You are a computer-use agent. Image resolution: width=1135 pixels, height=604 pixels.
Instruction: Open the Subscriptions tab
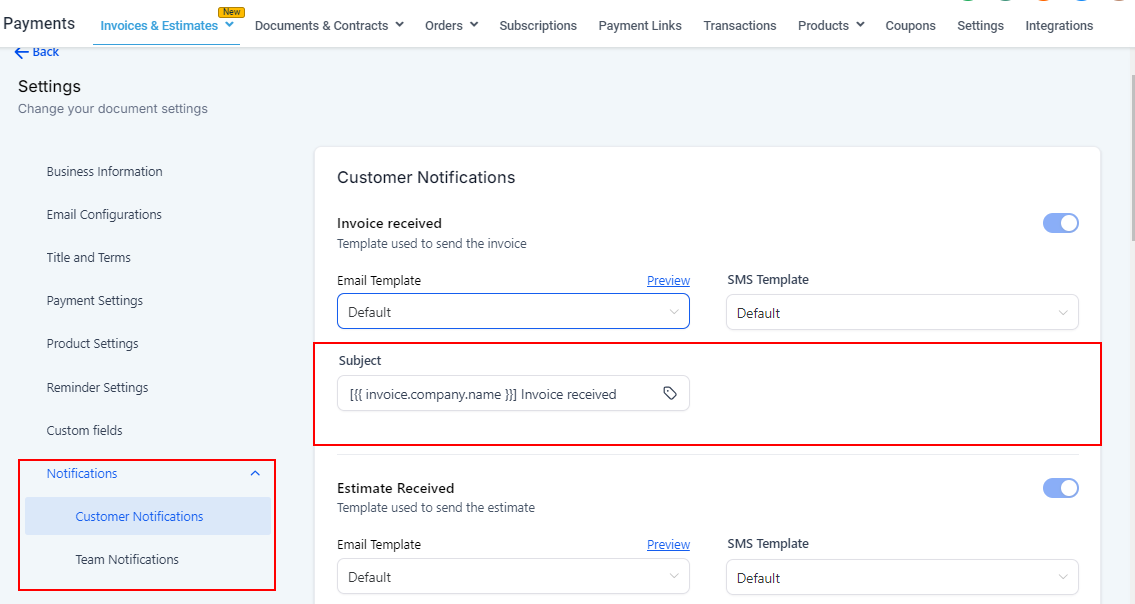[538, 25]
